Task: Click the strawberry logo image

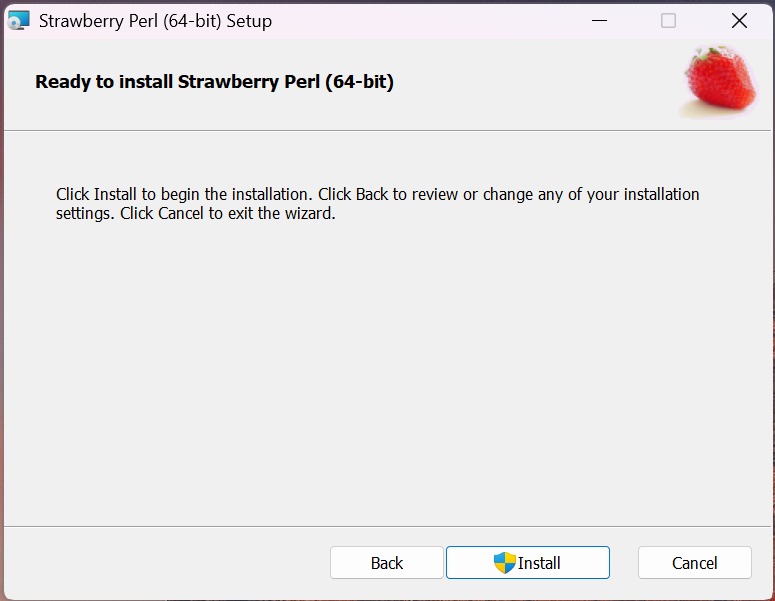Action: 718,82
